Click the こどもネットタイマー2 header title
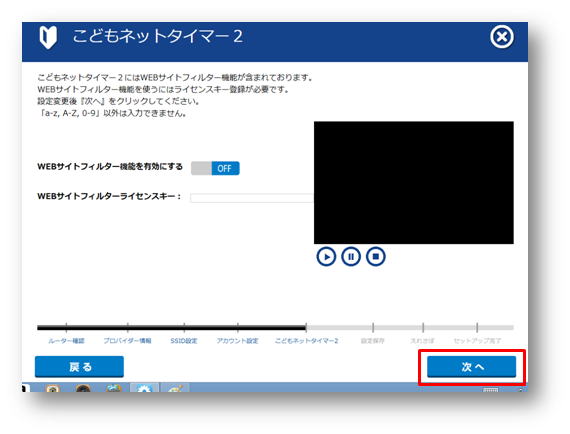This screenshot has height=434, width=570. pyautogui.click(x=157, y=36)
